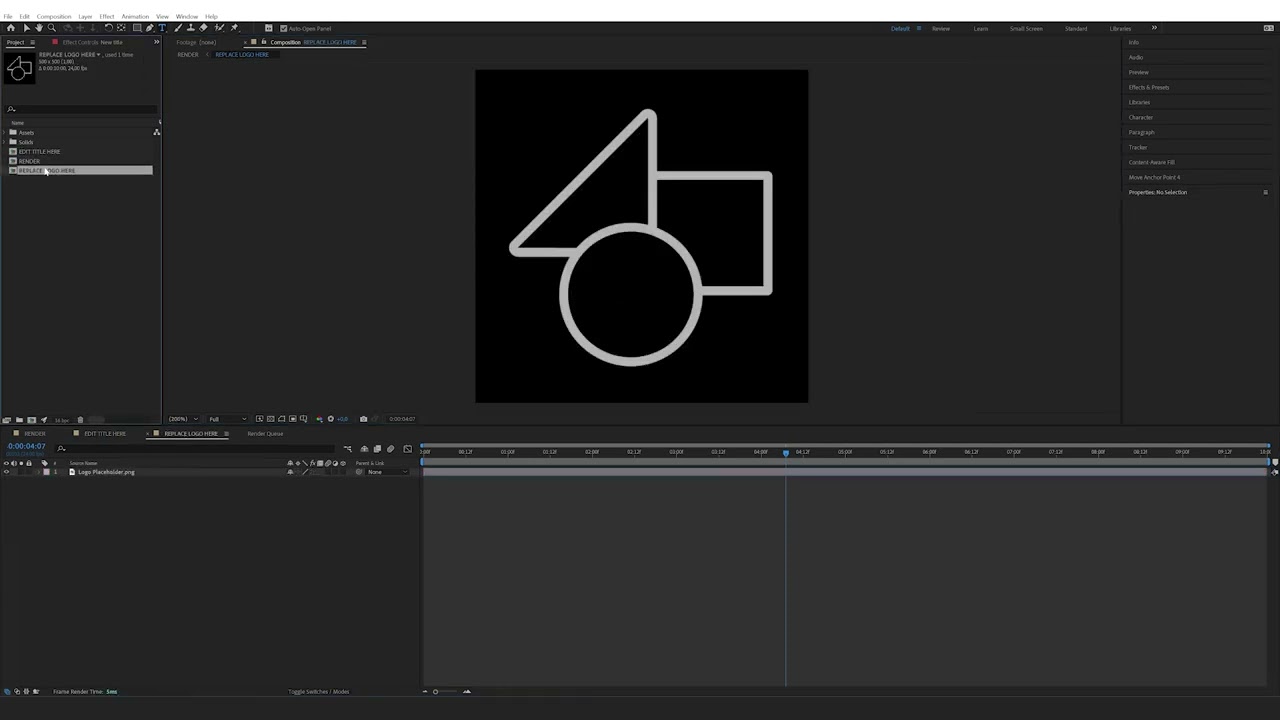
Task: Click the snapshot camera icon in viewer
Action: point(363,419)
